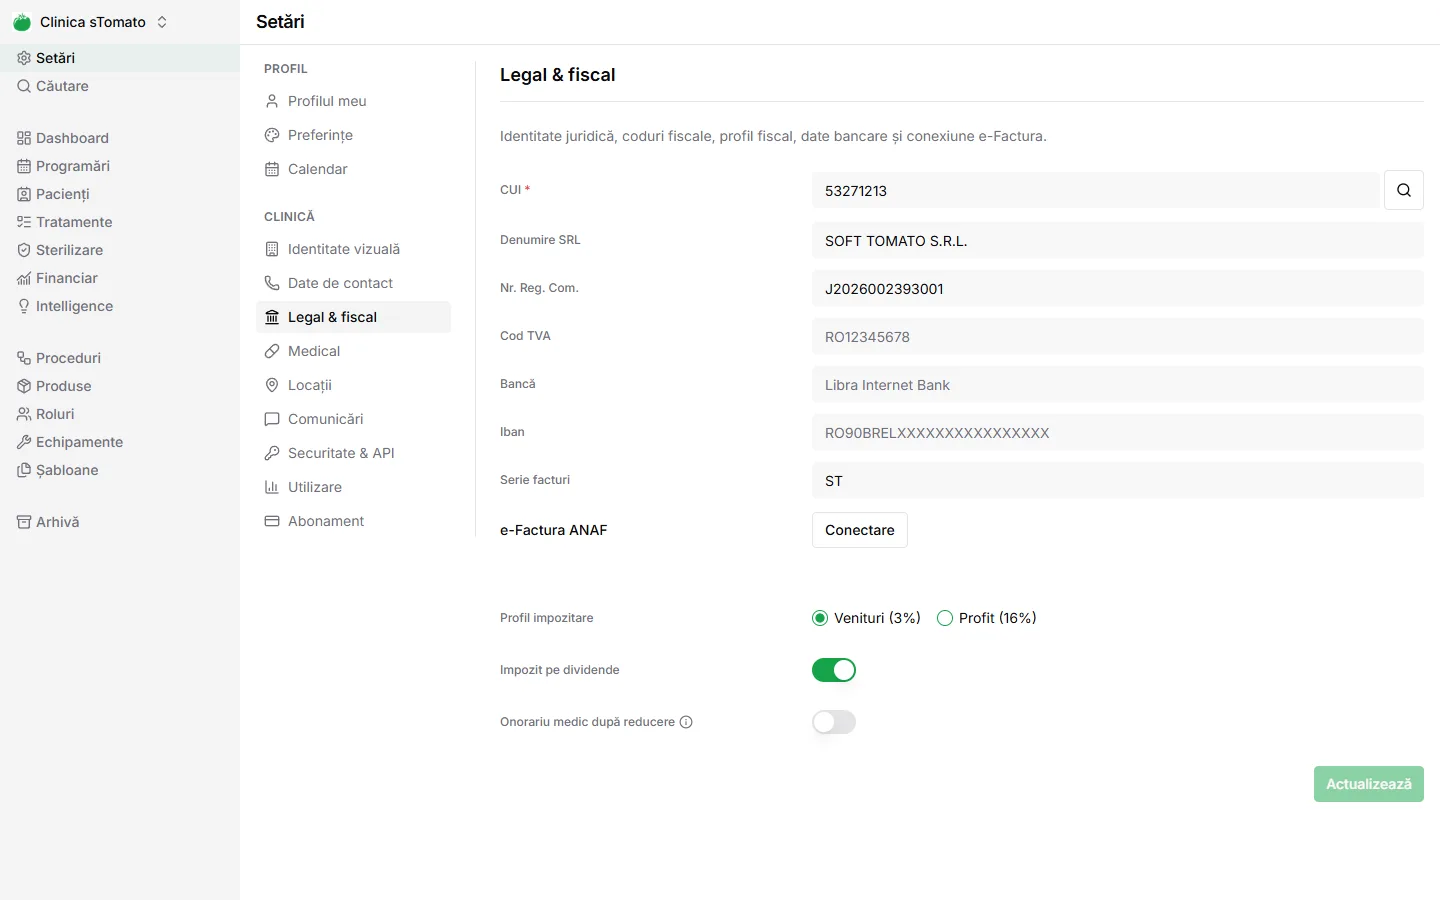This screenshot has height=900, width=1440.
Task: Select the Profit (16%) radio option
Action: coord(944,618)
